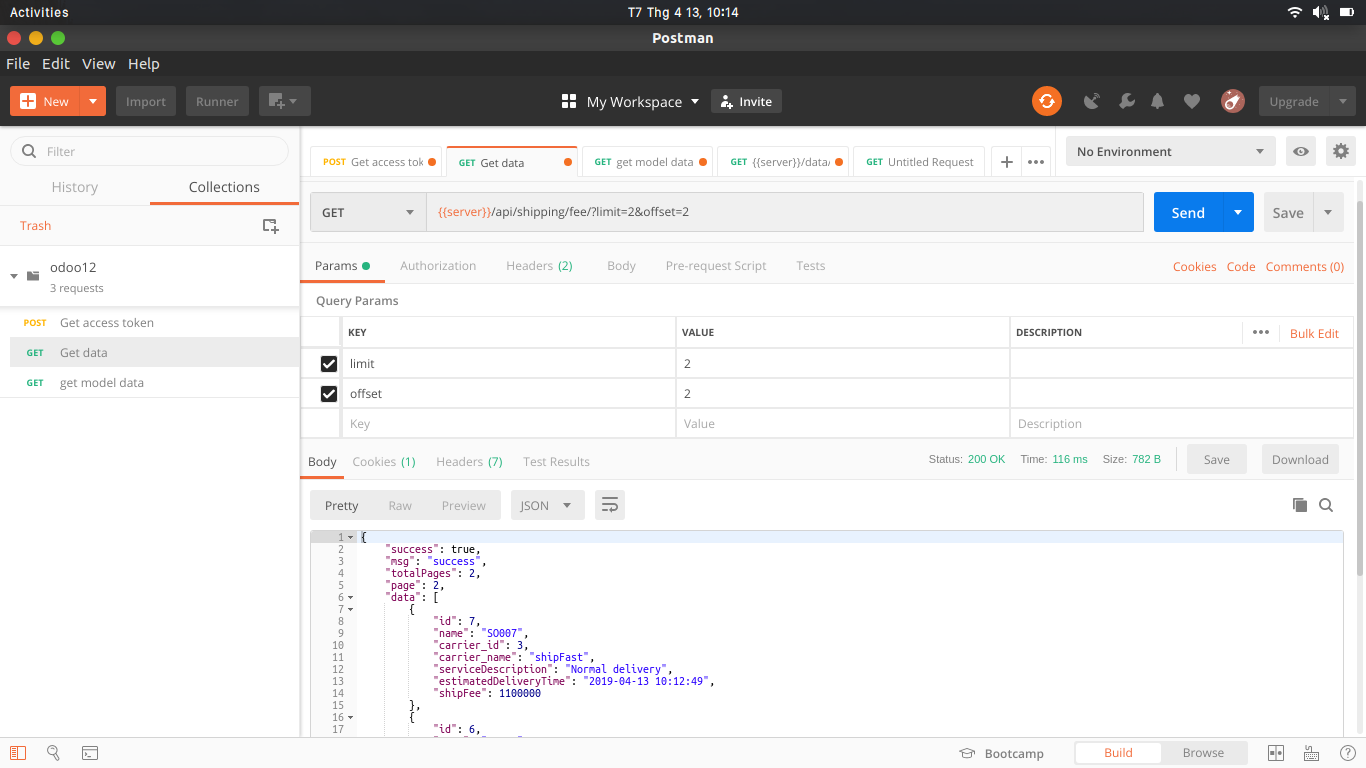
Task: Switch to Browse mode
Action: coord(1203,753)
